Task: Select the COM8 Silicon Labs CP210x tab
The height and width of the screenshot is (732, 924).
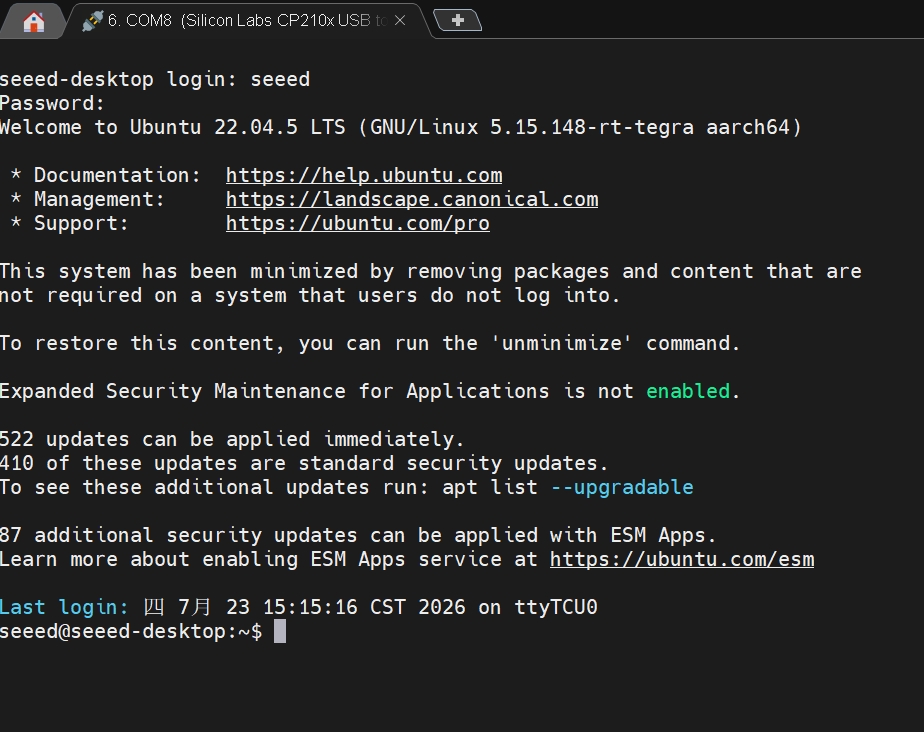Action: 248,21
